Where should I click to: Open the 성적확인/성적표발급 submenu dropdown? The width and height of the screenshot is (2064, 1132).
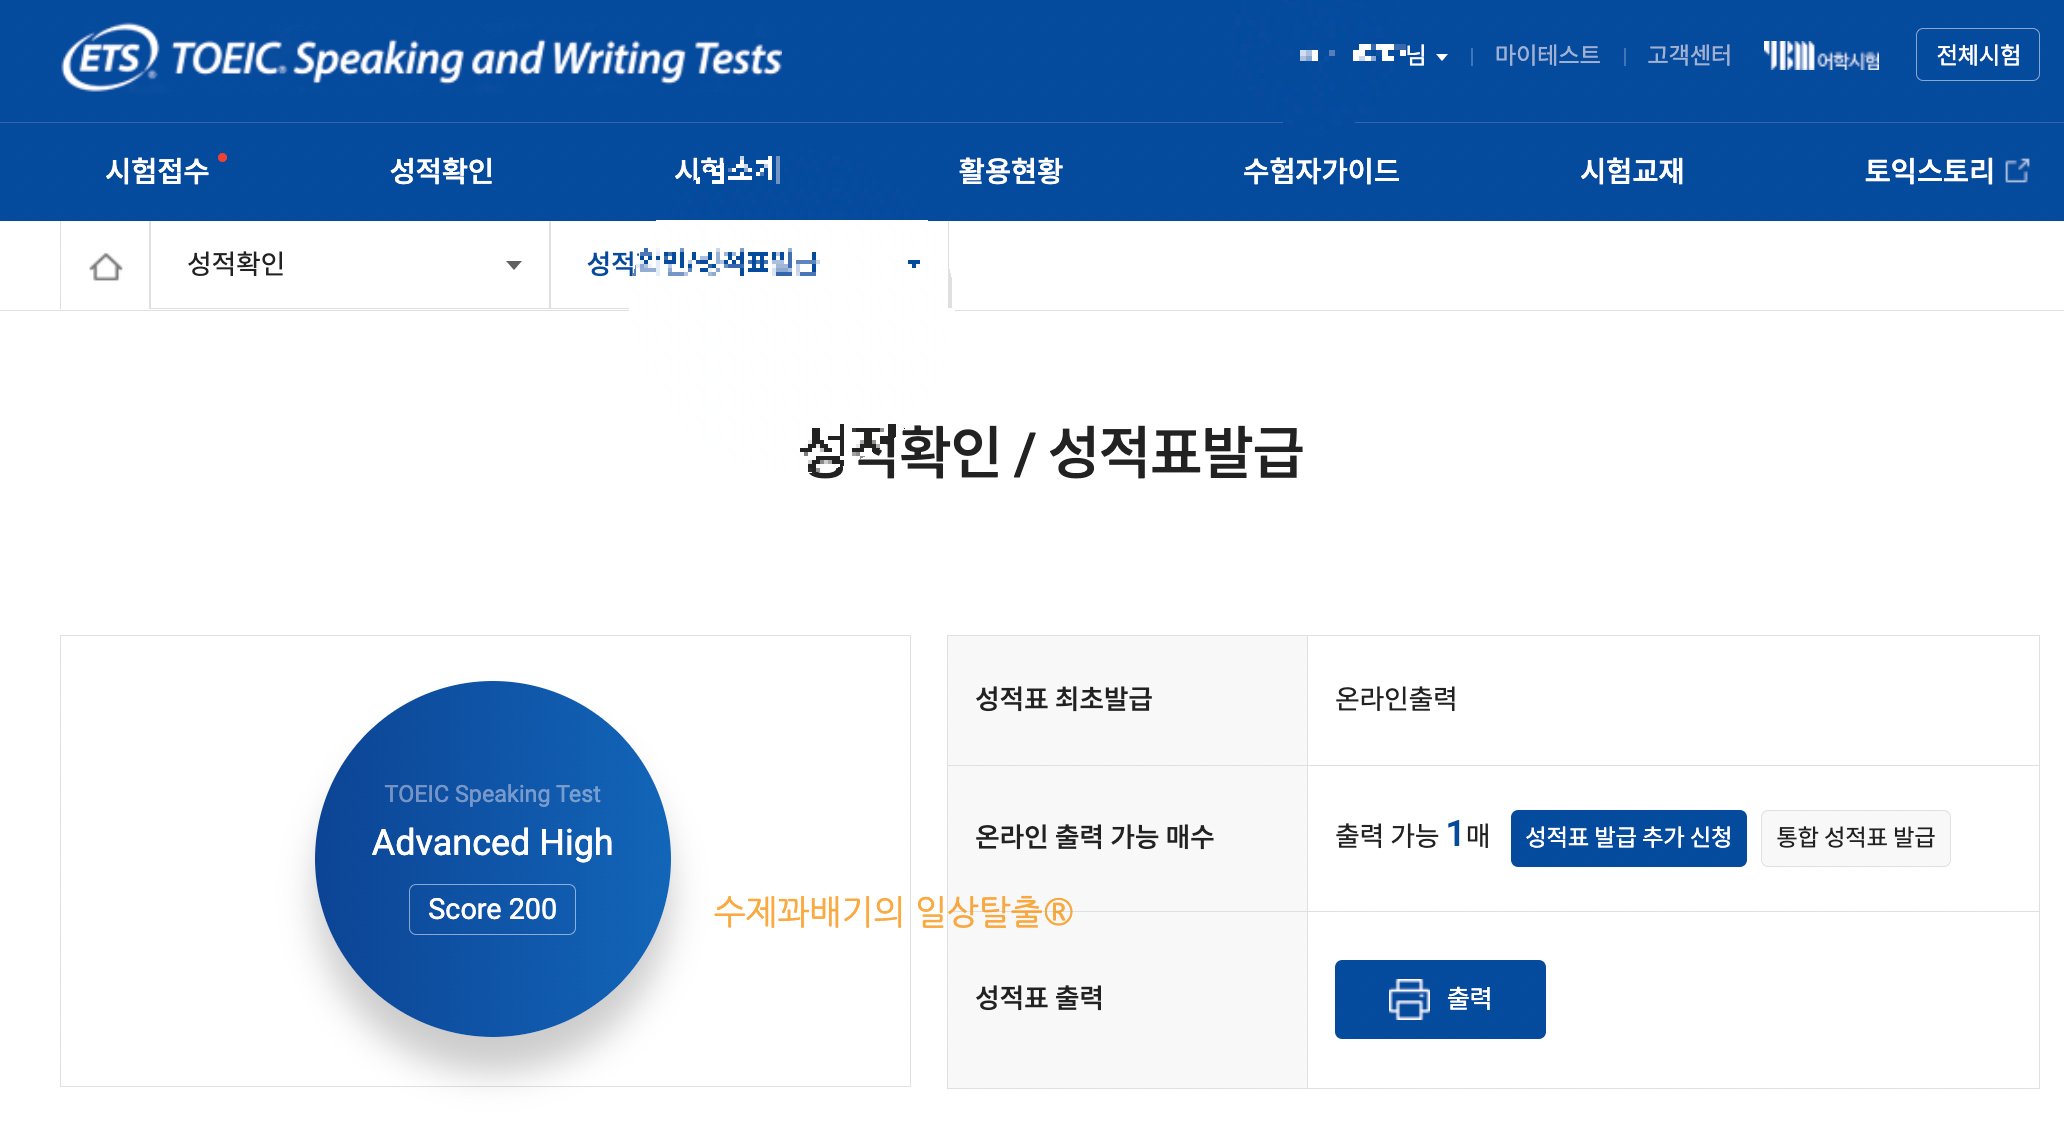click(913, 264)
